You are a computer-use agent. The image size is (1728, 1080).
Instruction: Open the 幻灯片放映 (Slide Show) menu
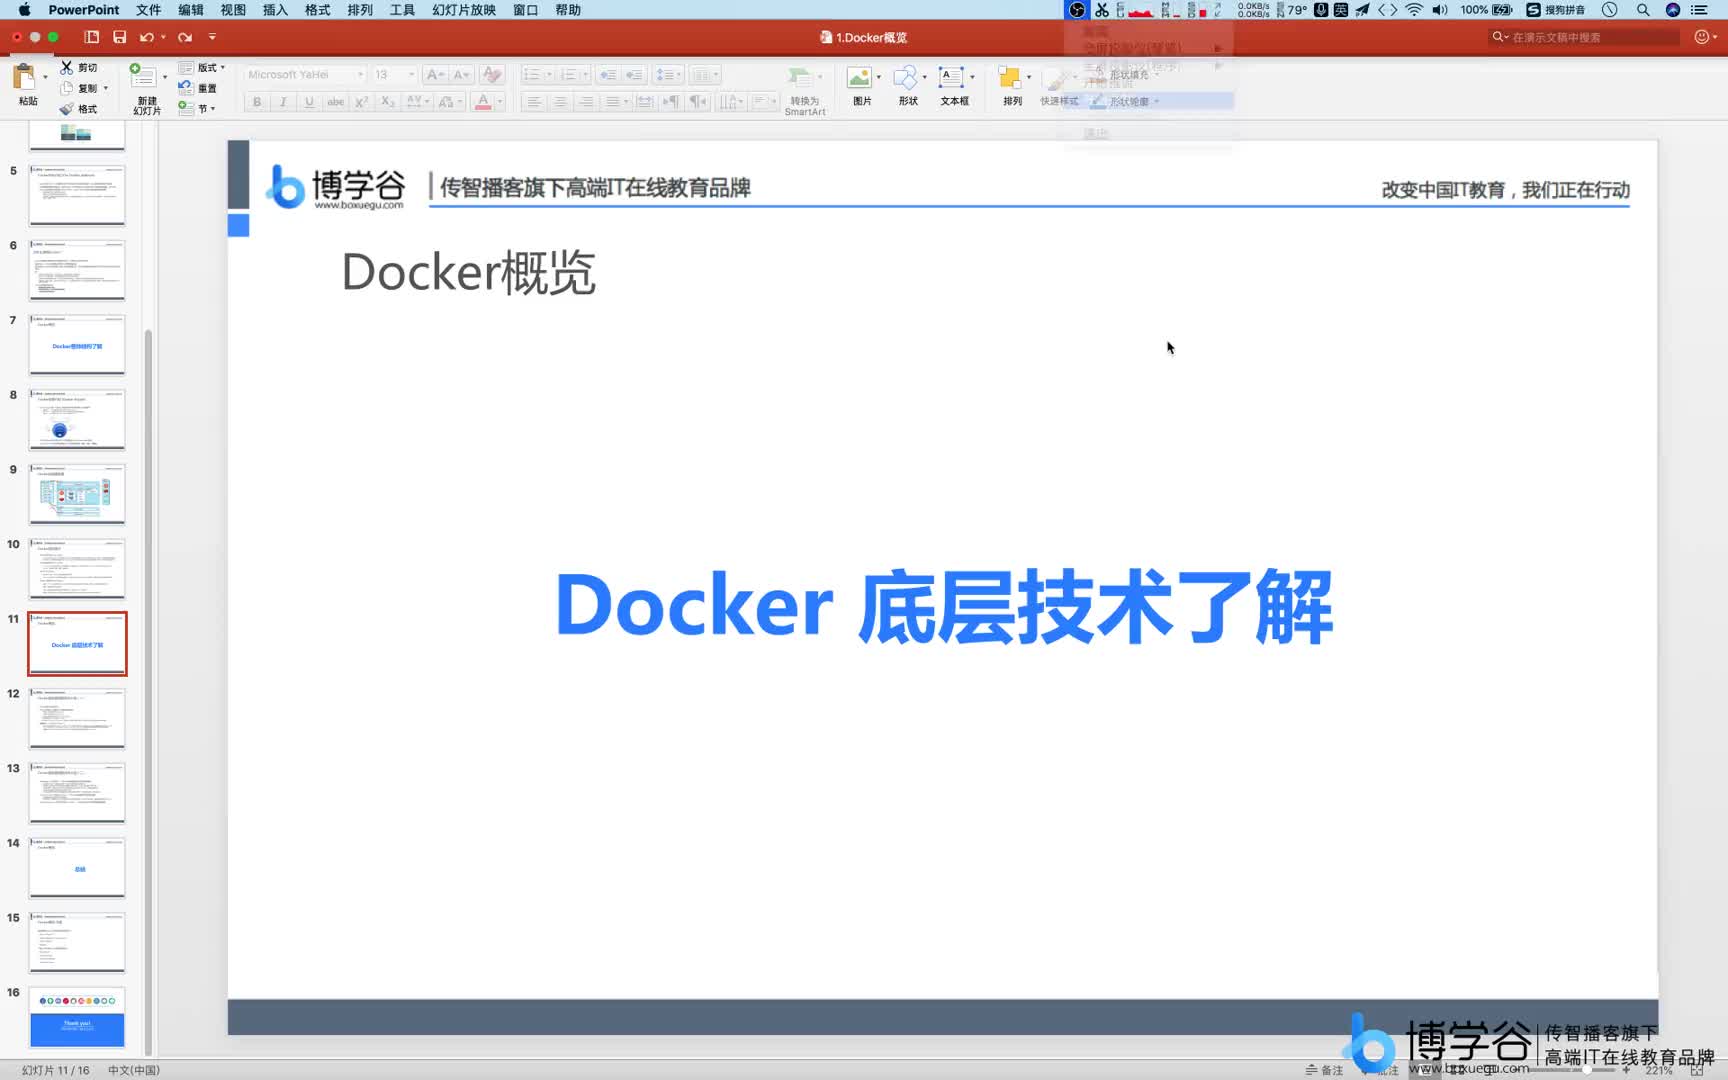[463, 10]
